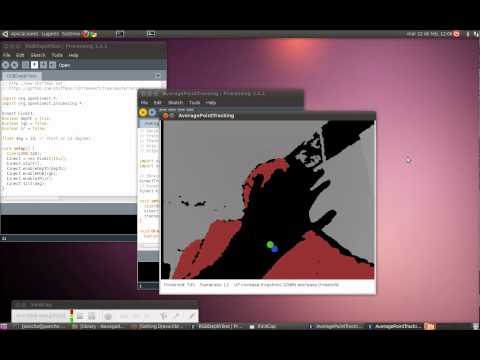
Task: Click filename field in XVidCap window
Action: point(41,316)
